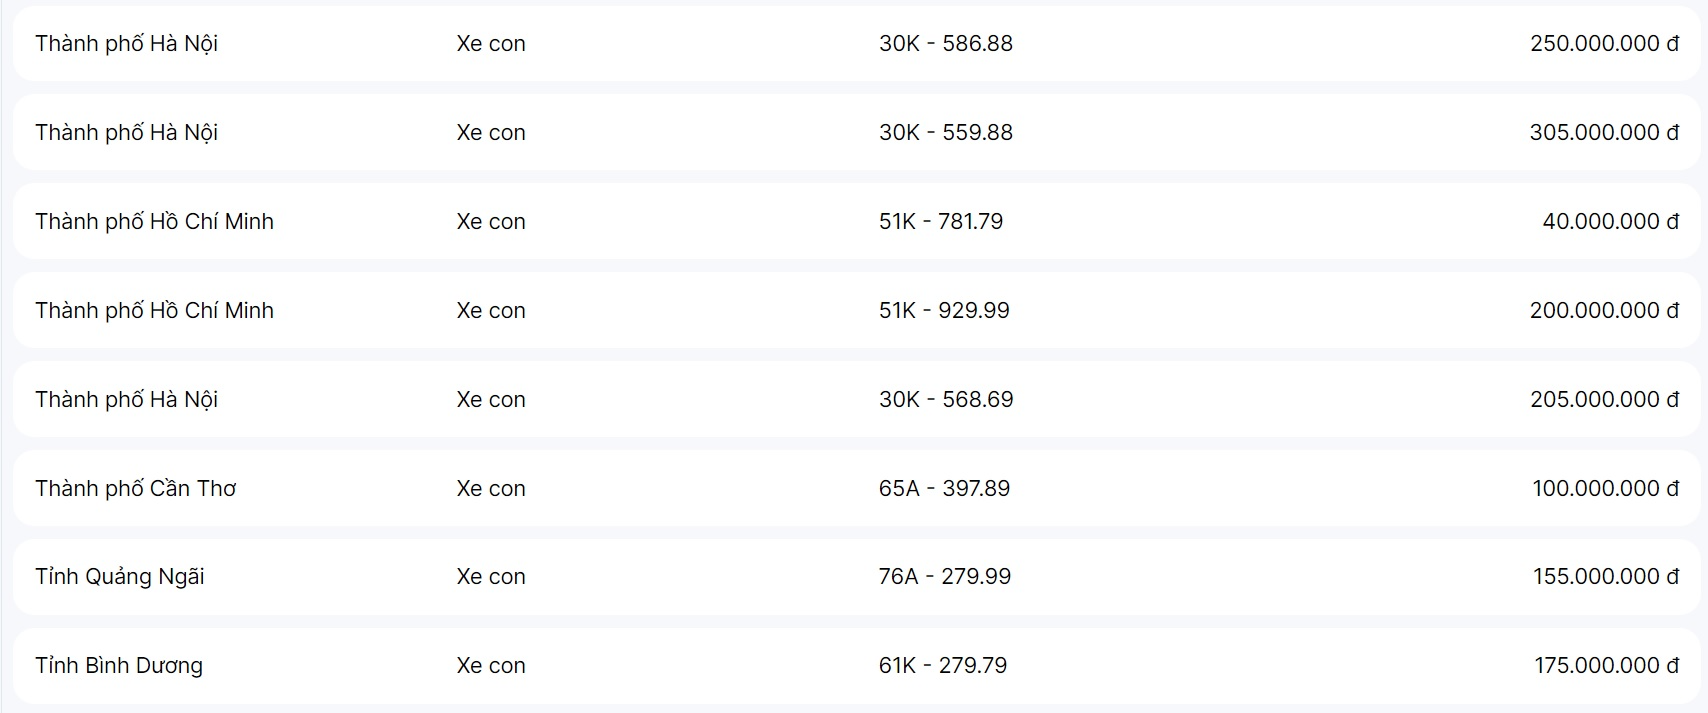
Task: Select plate number 30K - 559.88
Action: coord(945,133)
